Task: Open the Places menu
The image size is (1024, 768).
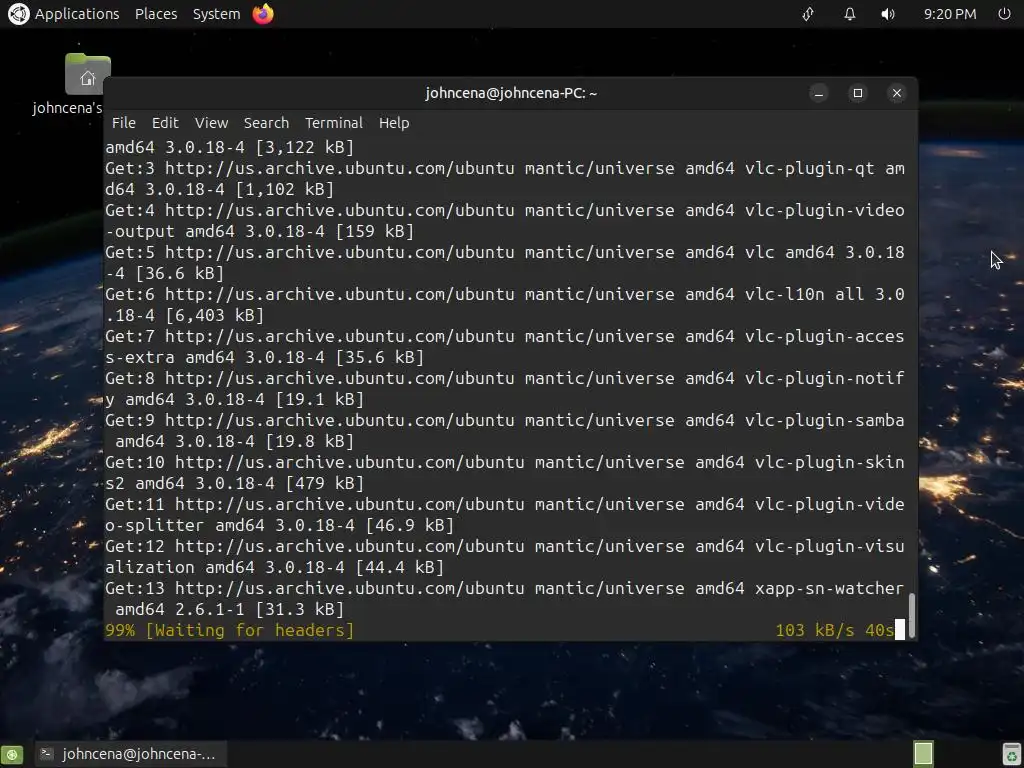Action: point(156,14)
